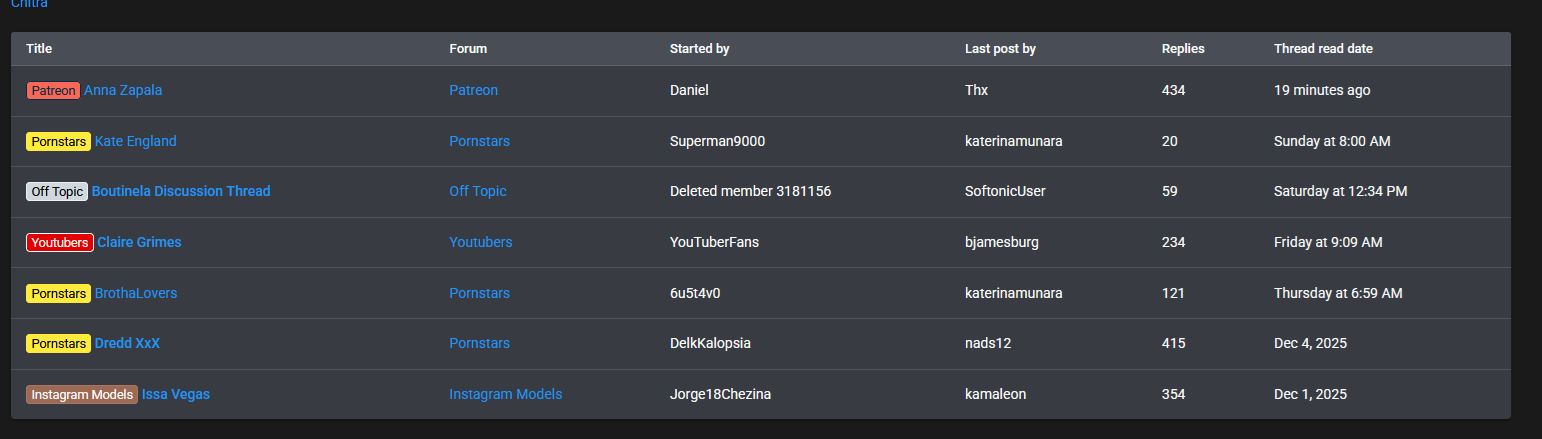
Task: Open the Kate England thread link
Action: [x=135, y=141]
